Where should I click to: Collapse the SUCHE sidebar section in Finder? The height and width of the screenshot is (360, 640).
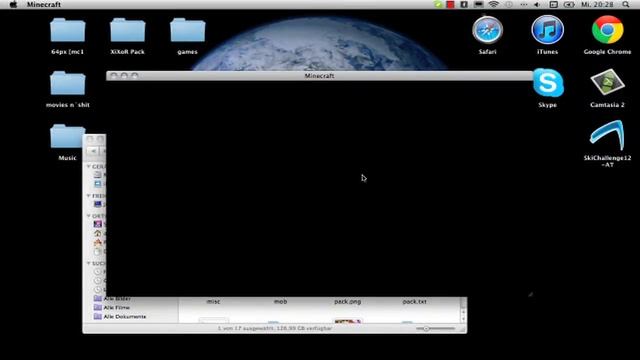pyautogui.click(x=89, y=263)
